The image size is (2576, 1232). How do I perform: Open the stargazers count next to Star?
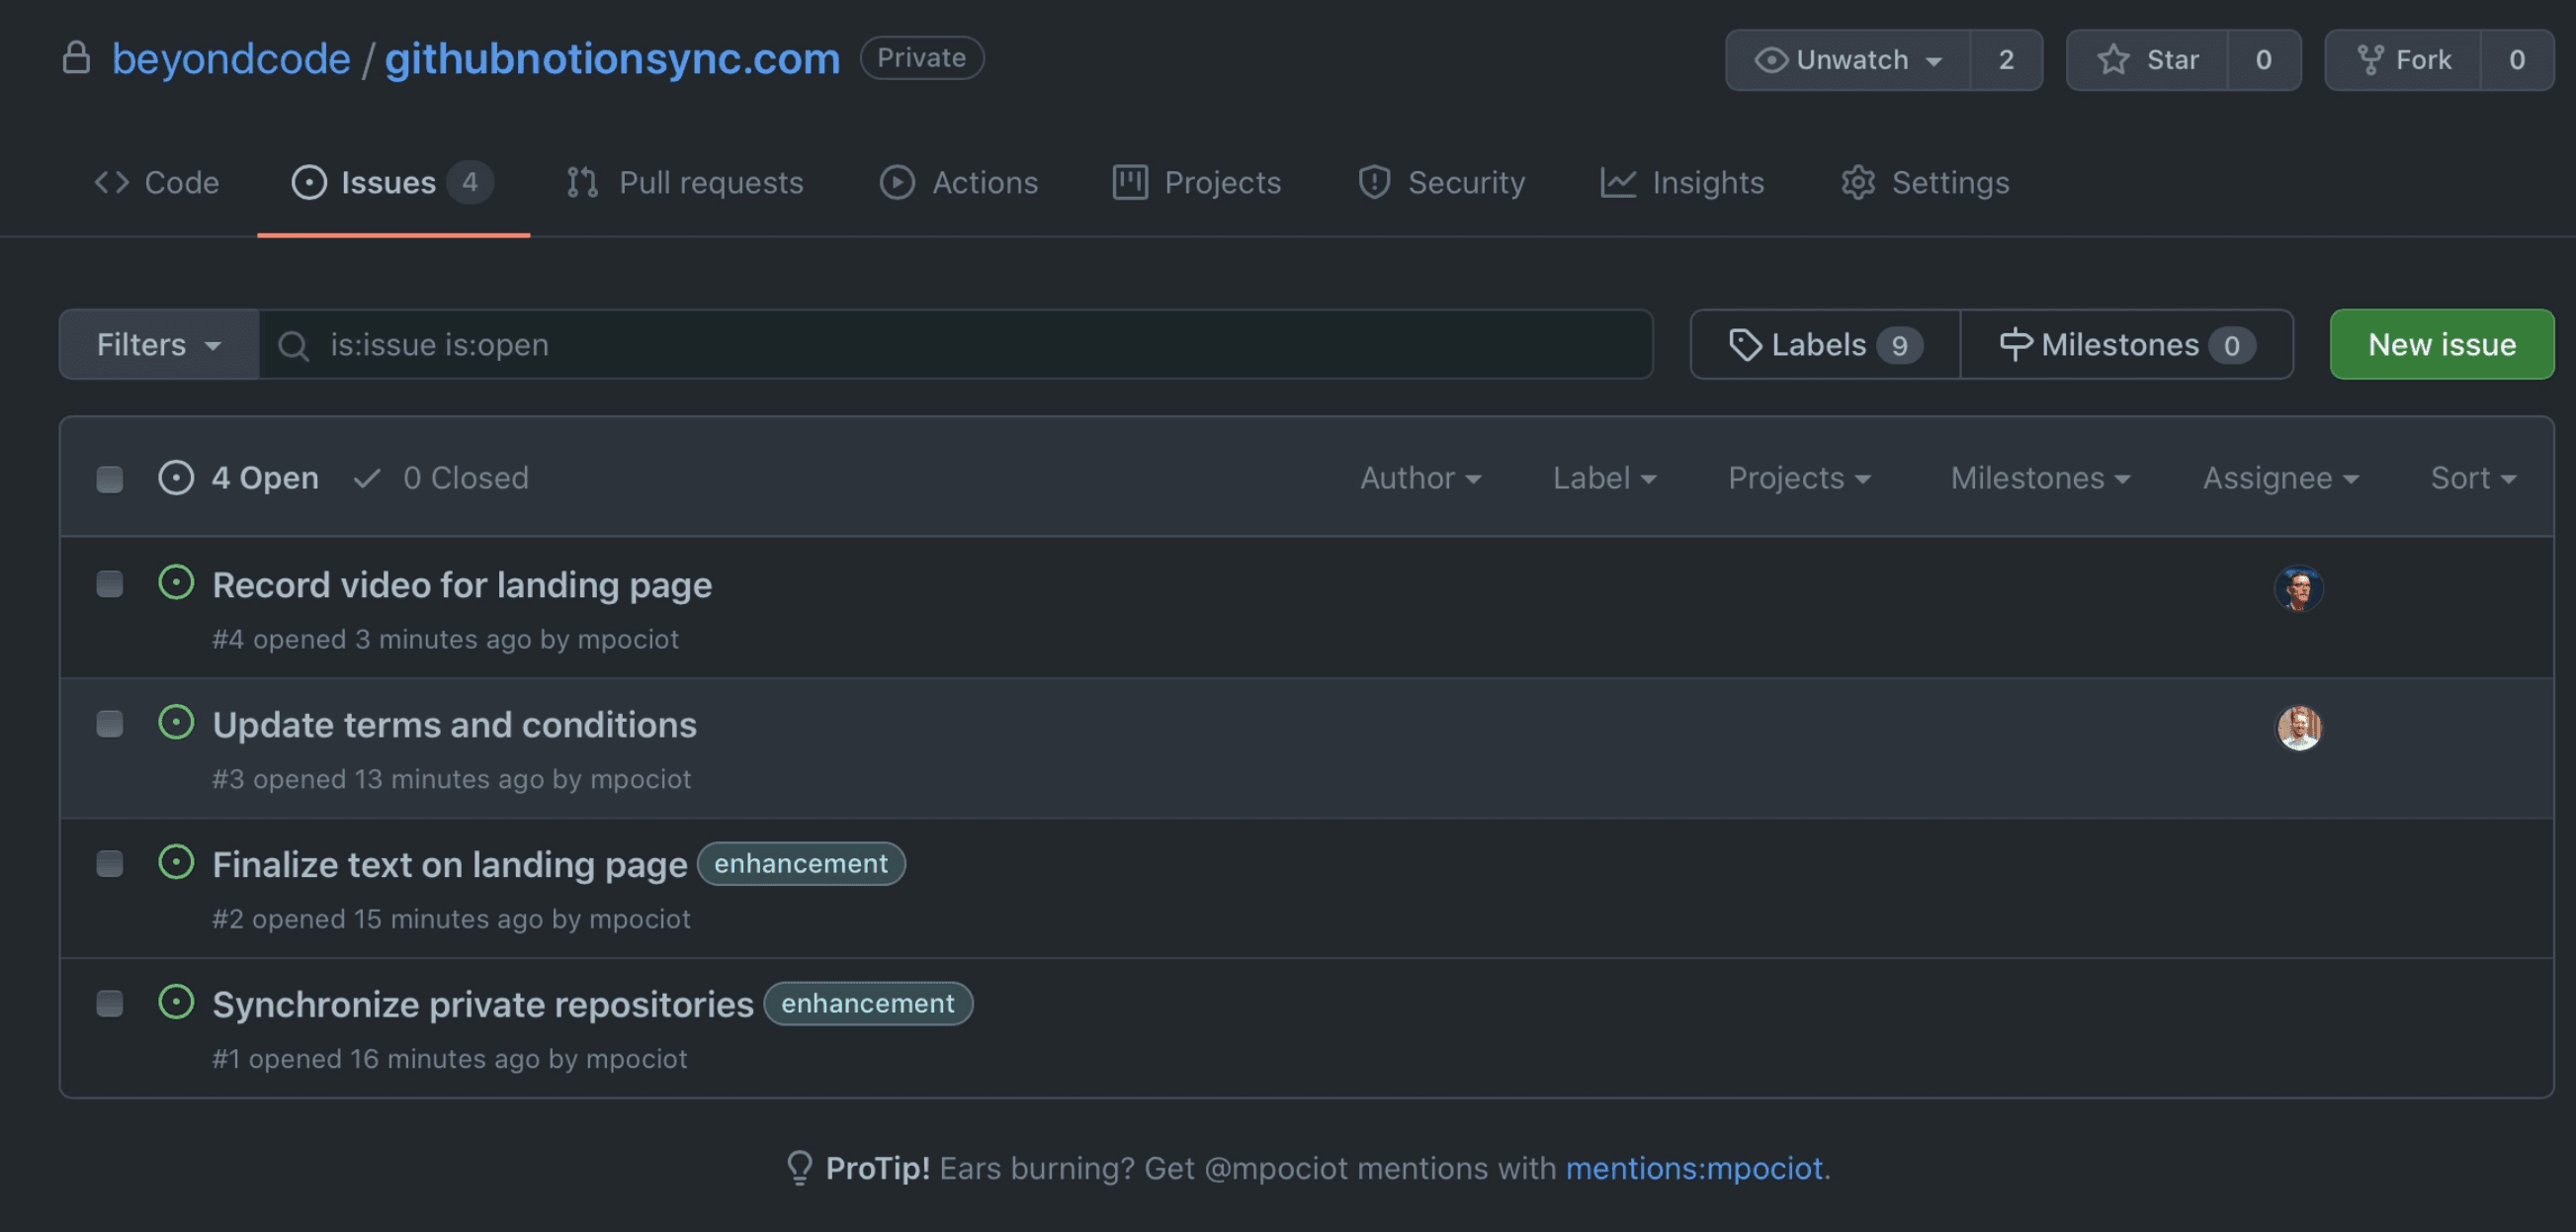tap(2263, 60)
